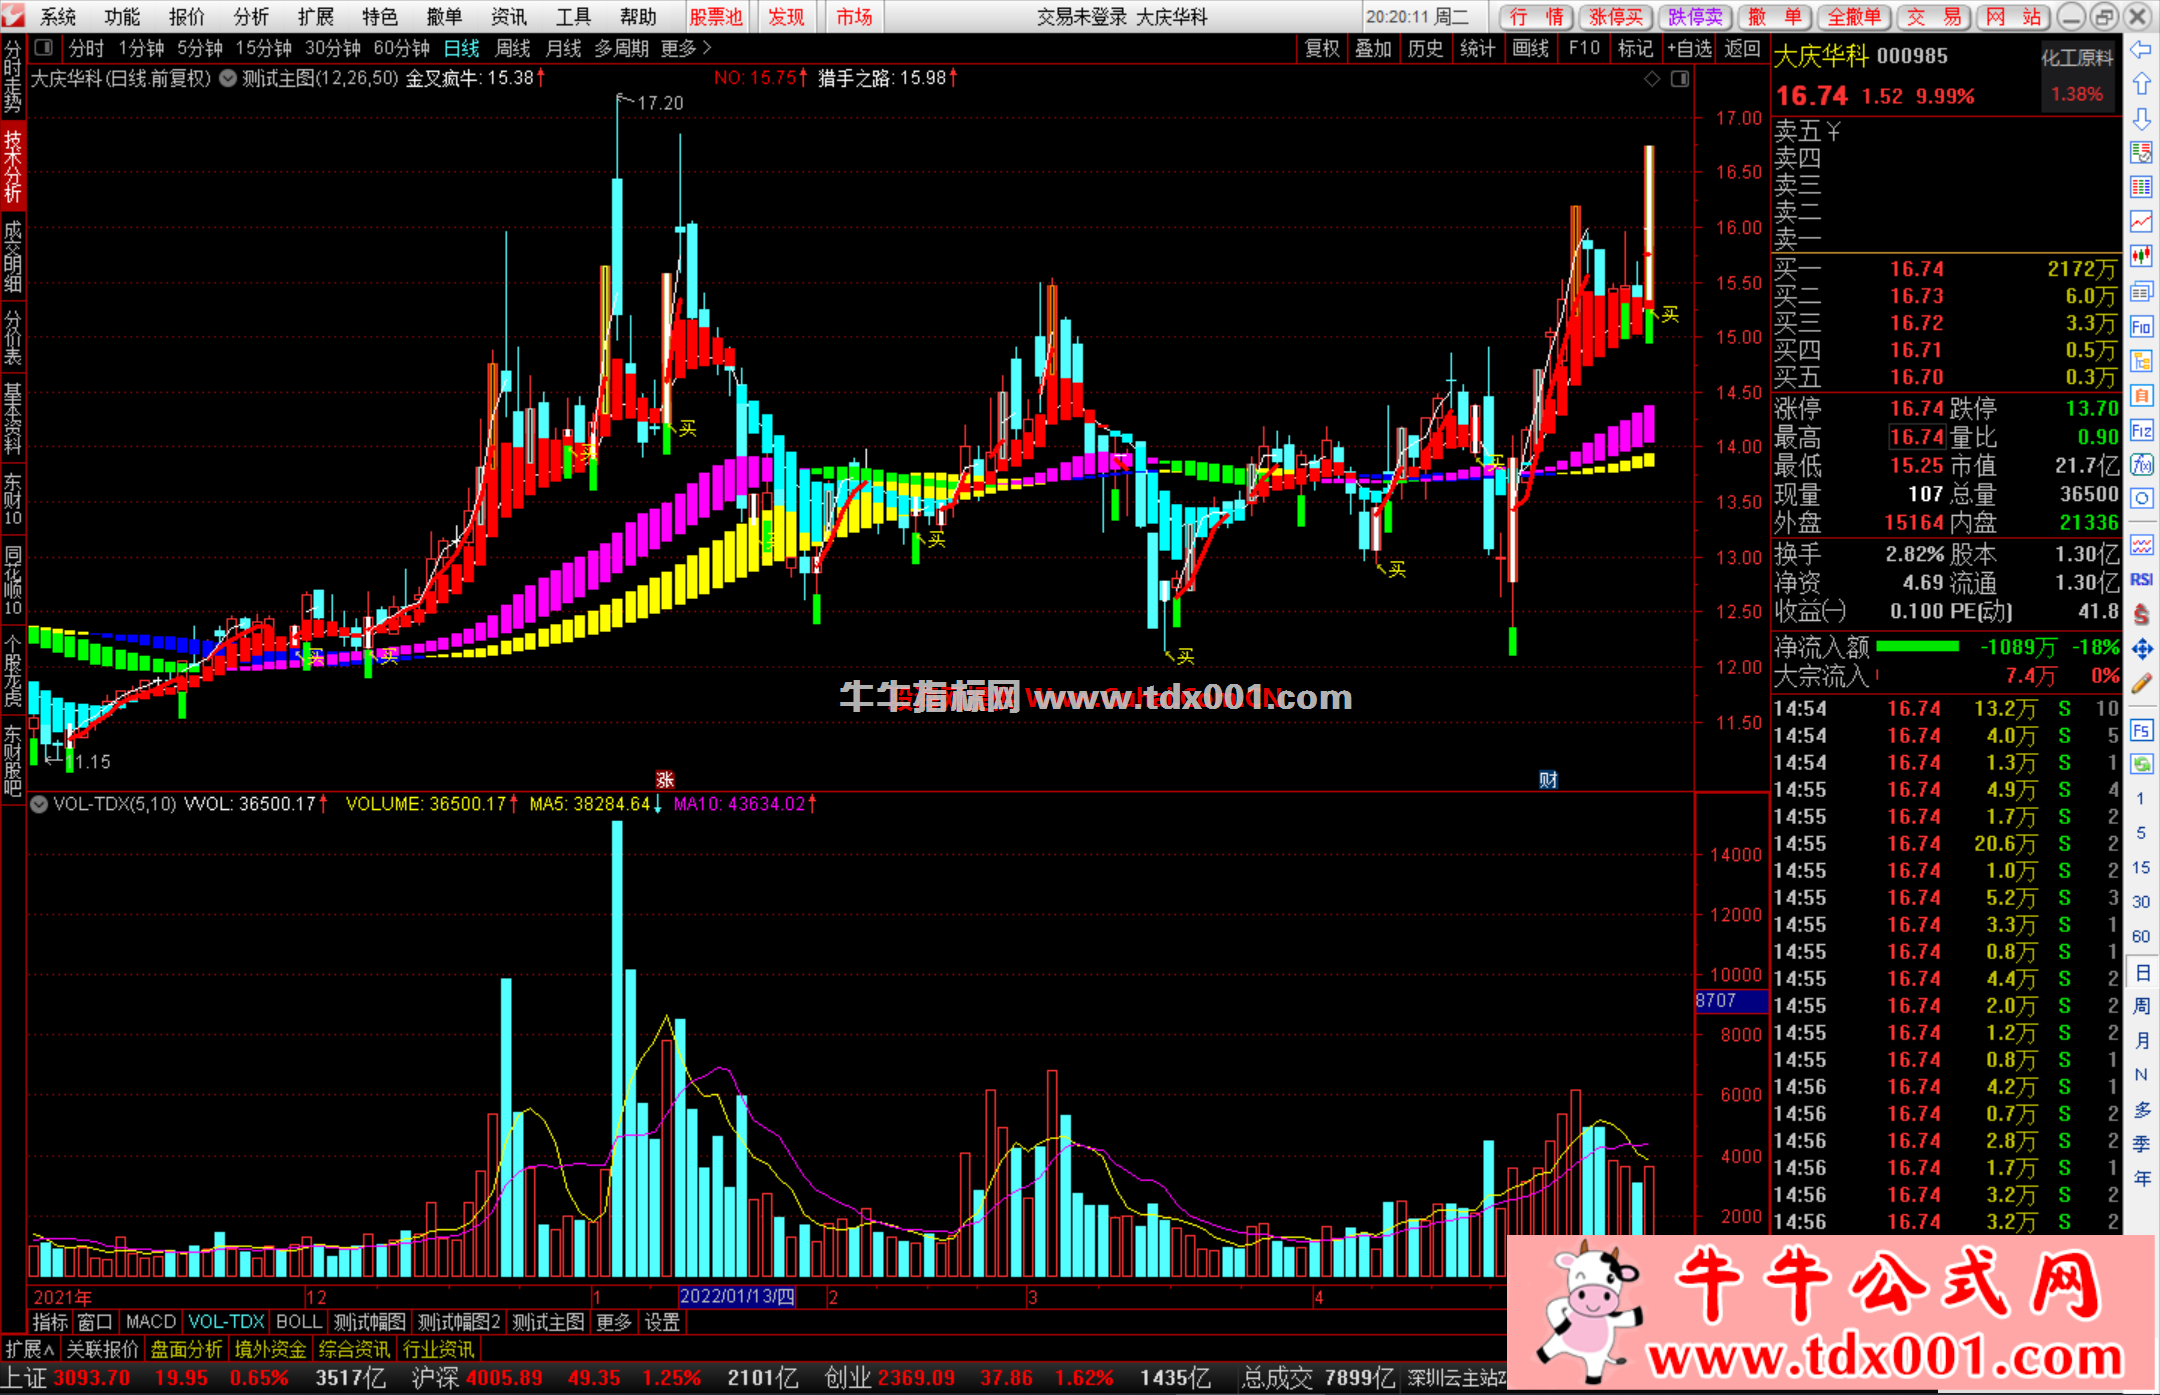Viewport: 2160px width, 1395px height.
Task: Click the candlestick chart icon in right toolbar
Action: coord(2141,256)
